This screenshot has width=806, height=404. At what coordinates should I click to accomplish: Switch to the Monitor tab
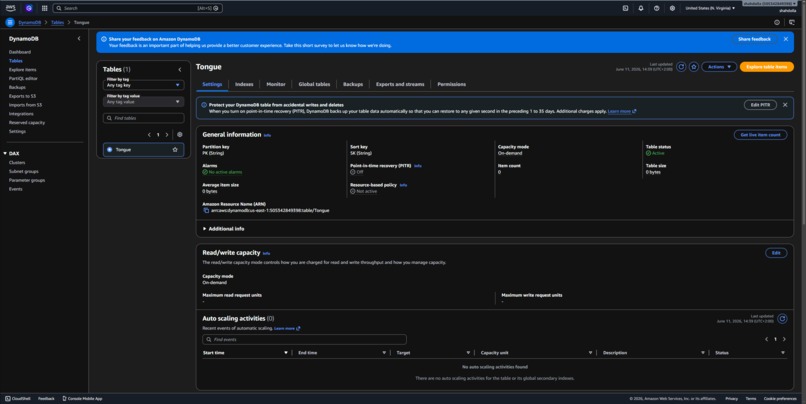pos(276,84)
